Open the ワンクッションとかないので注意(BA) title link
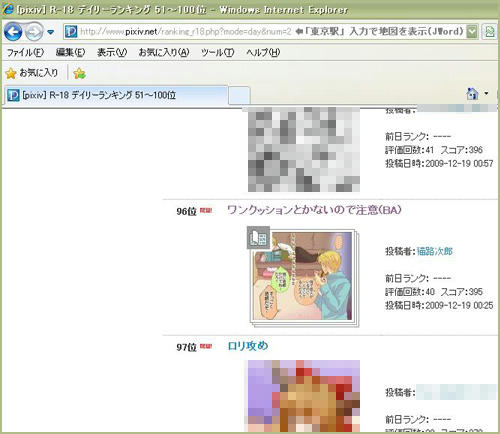The height and width of the screenshot is (434, 500). [x=314, y=210]
